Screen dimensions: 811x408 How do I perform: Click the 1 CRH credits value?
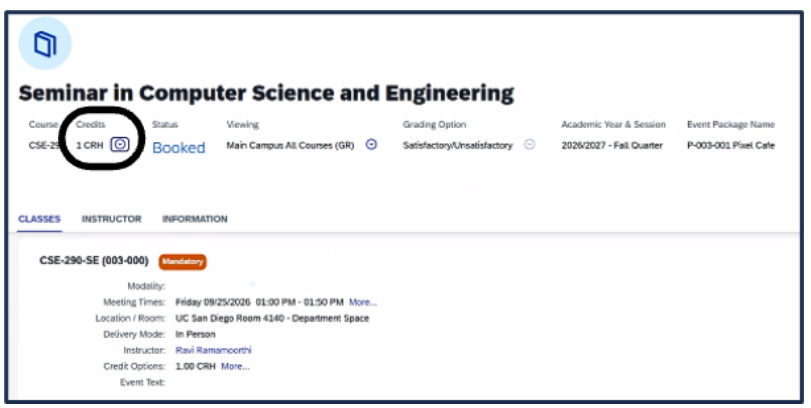point(89,145)
